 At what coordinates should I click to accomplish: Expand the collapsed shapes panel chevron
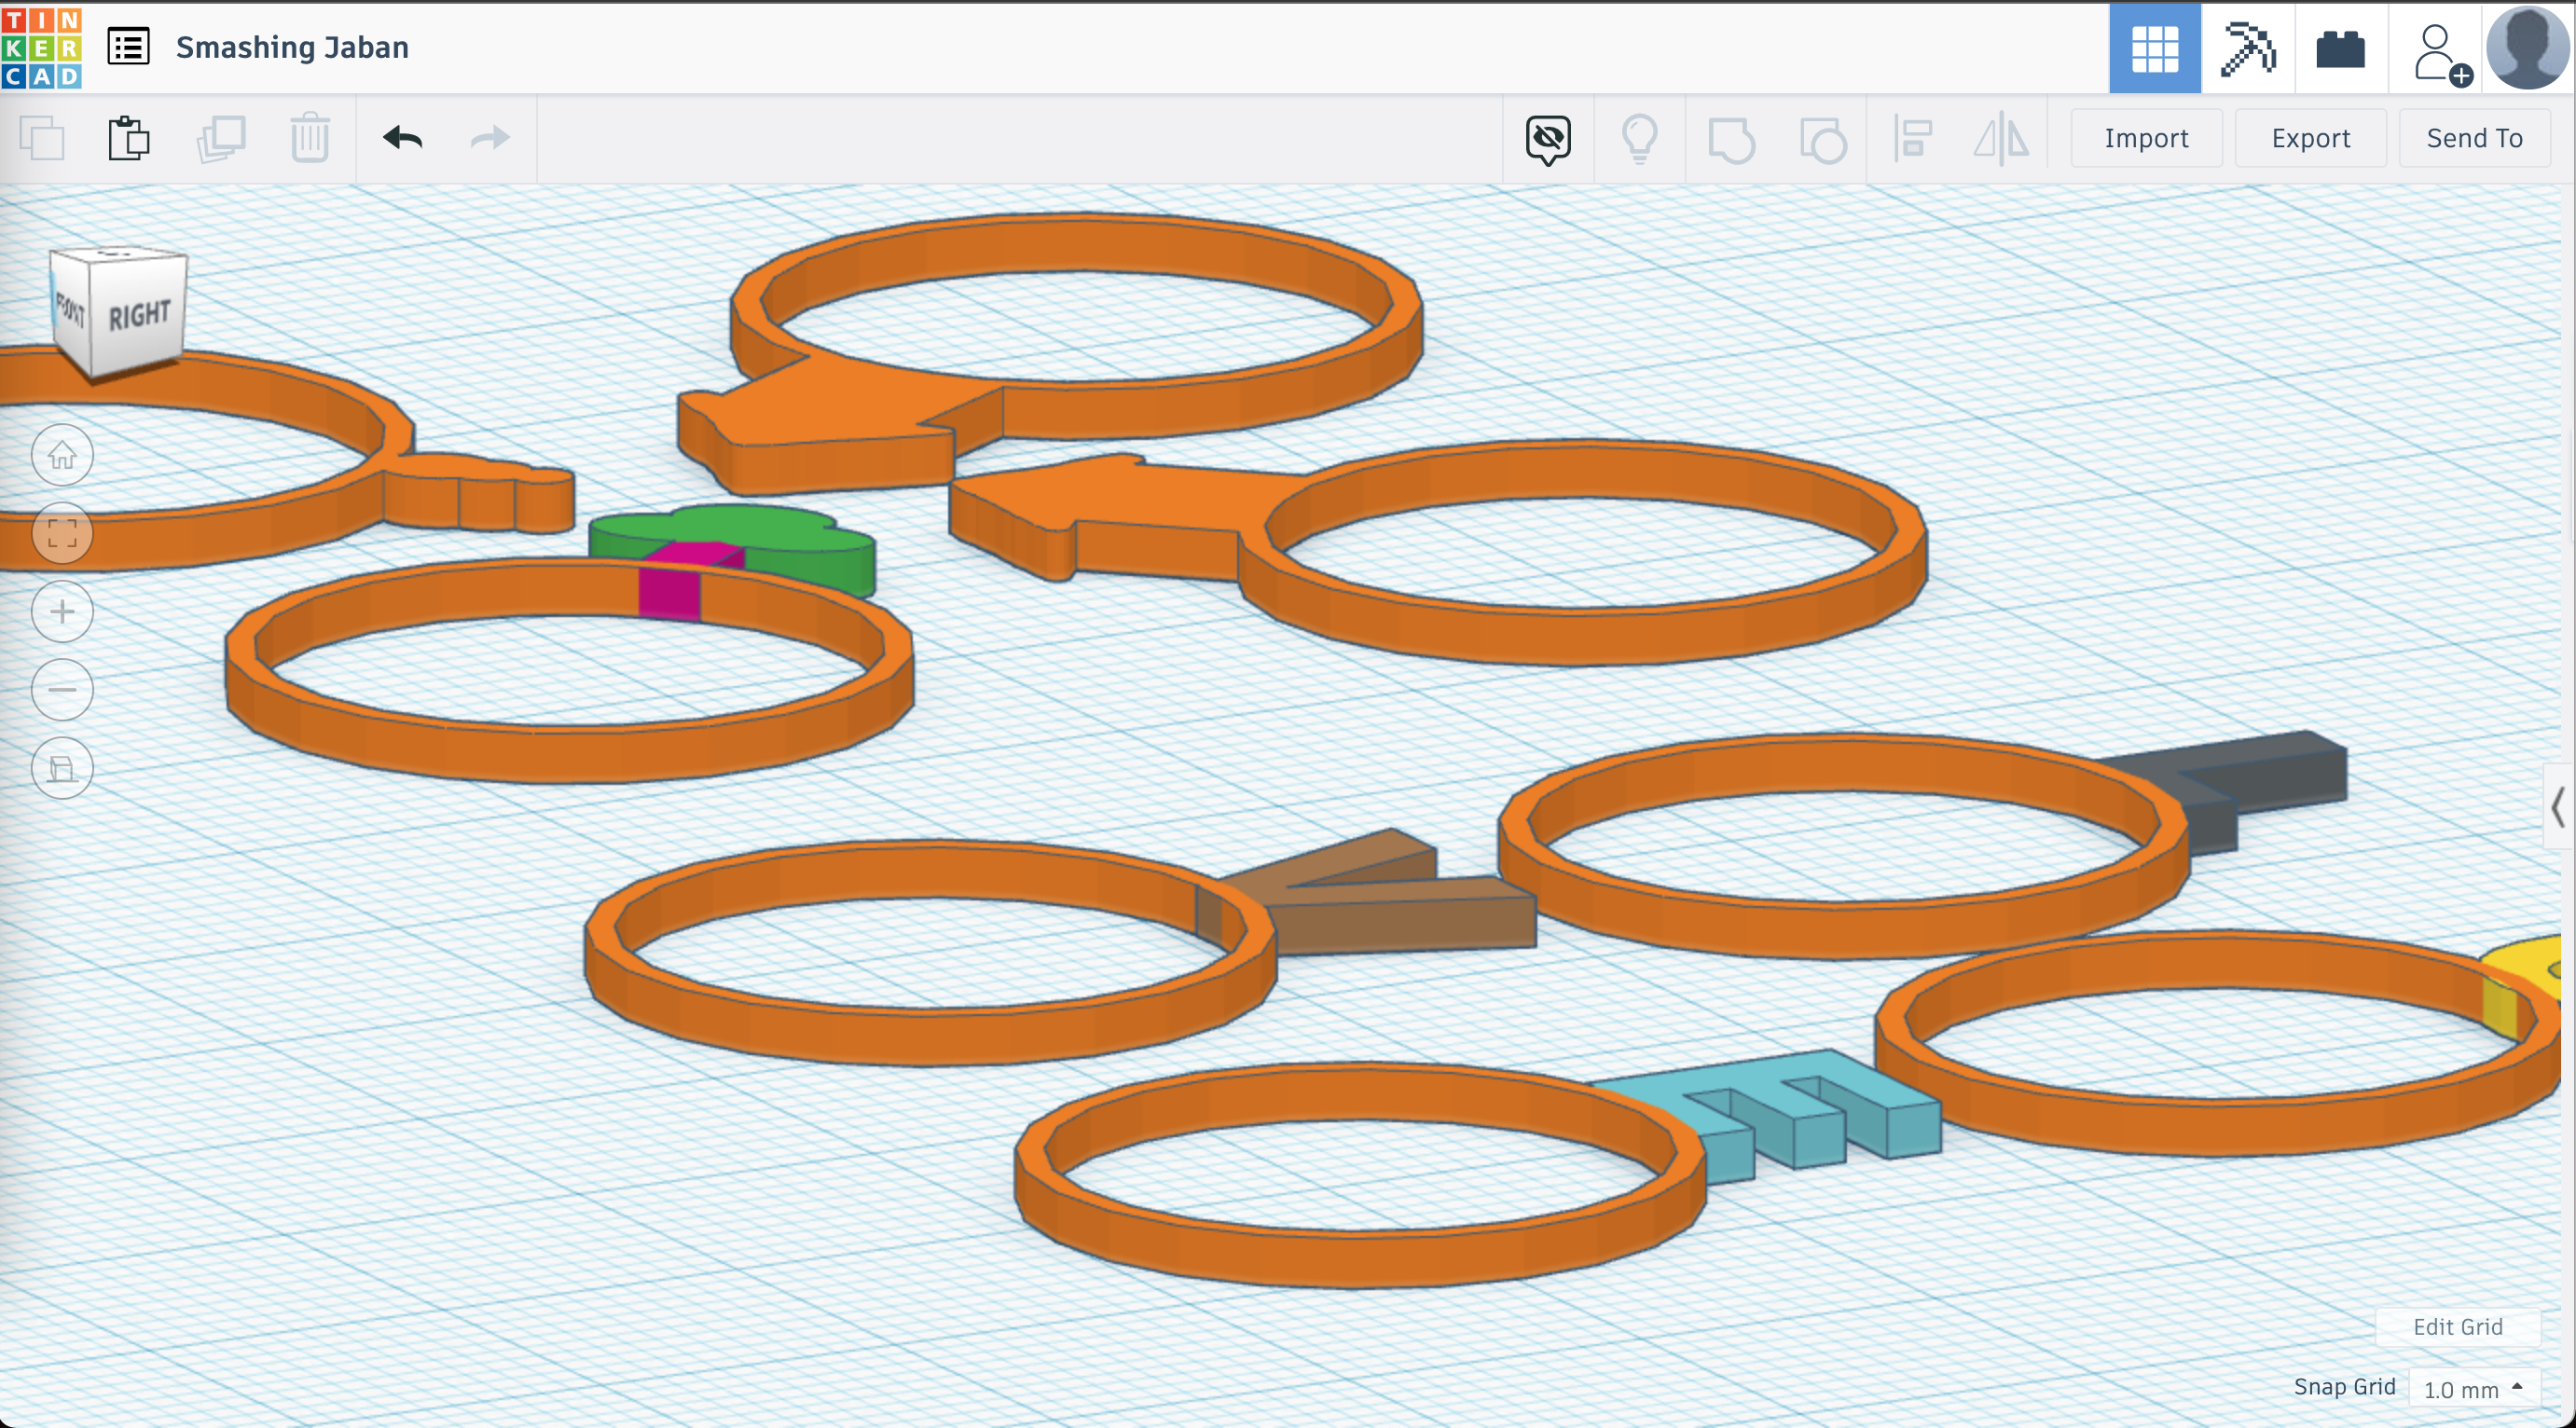[2558, 806]
